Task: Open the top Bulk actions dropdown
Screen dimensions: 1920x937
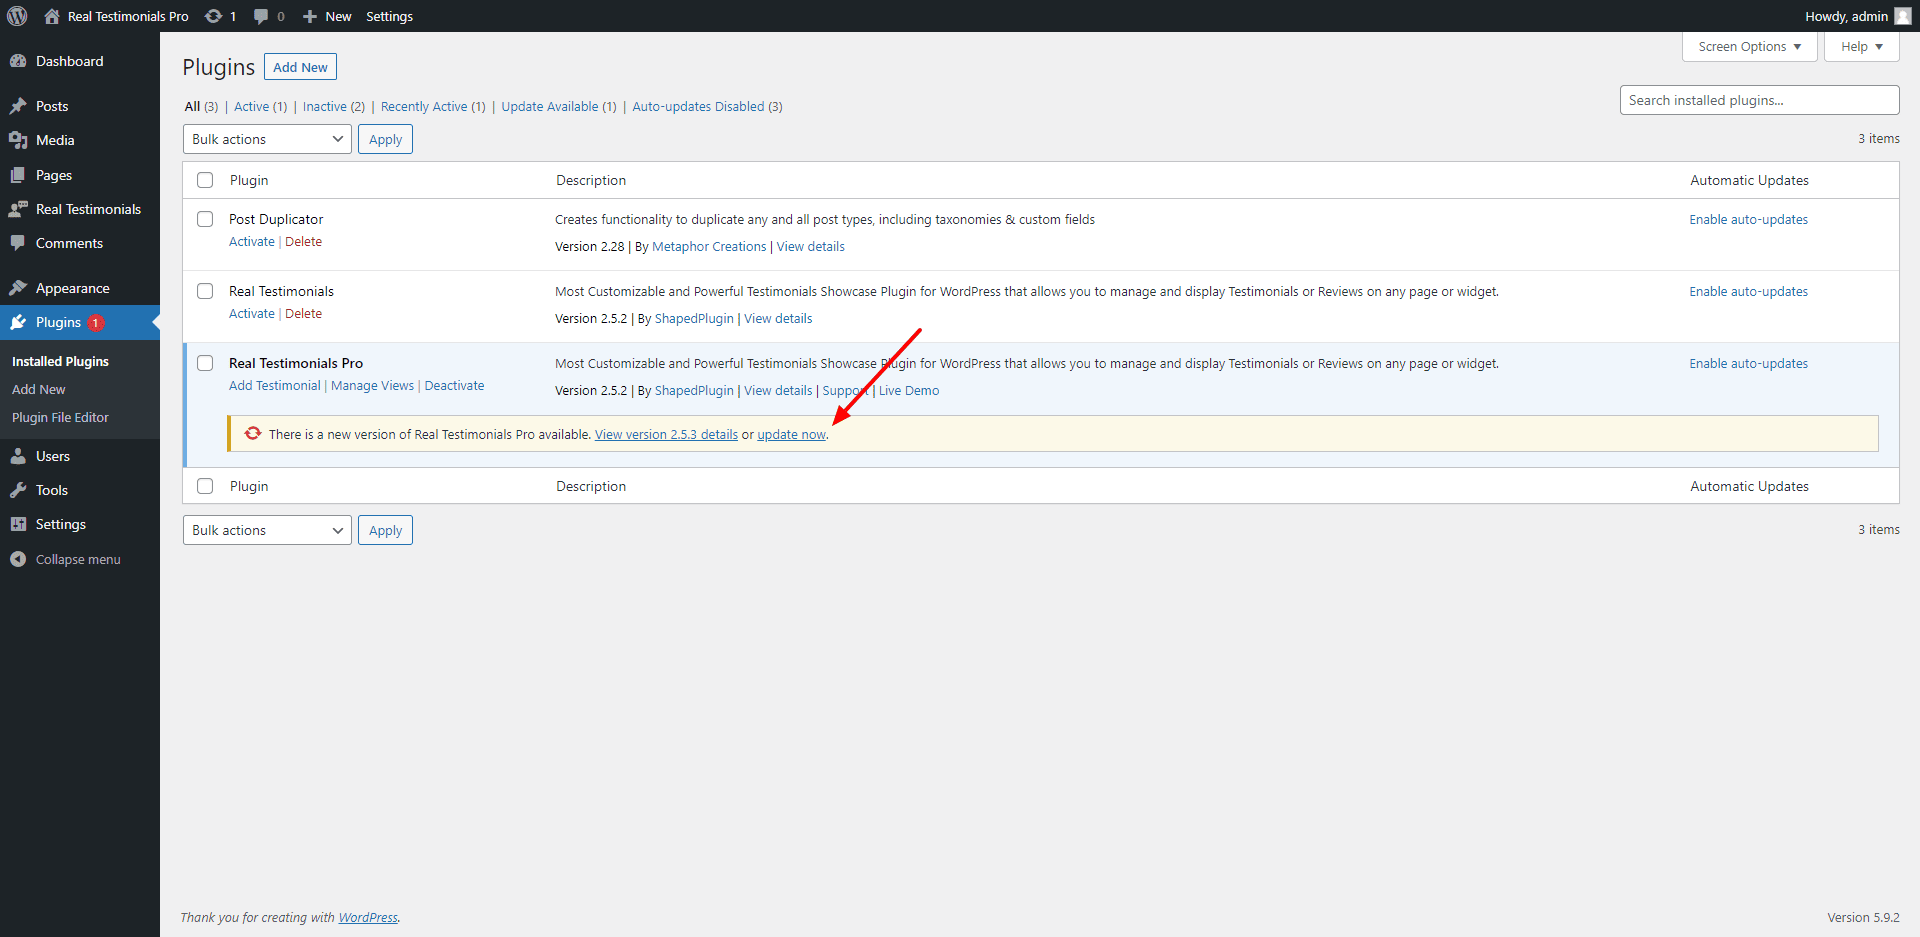Action: pos(267,139)
